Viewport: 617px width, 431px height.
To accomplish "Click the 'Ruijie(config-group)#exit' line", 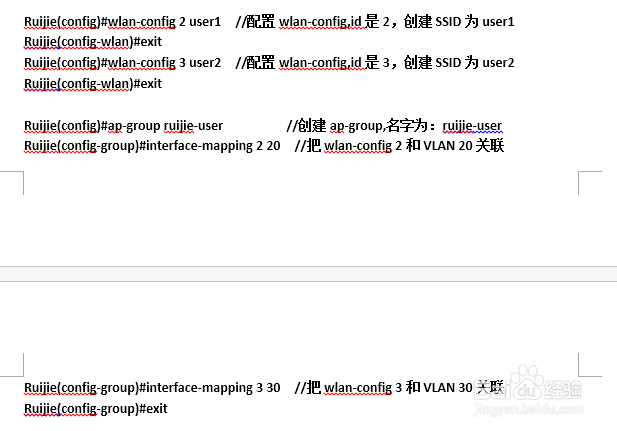I will (x=96, y=409).
